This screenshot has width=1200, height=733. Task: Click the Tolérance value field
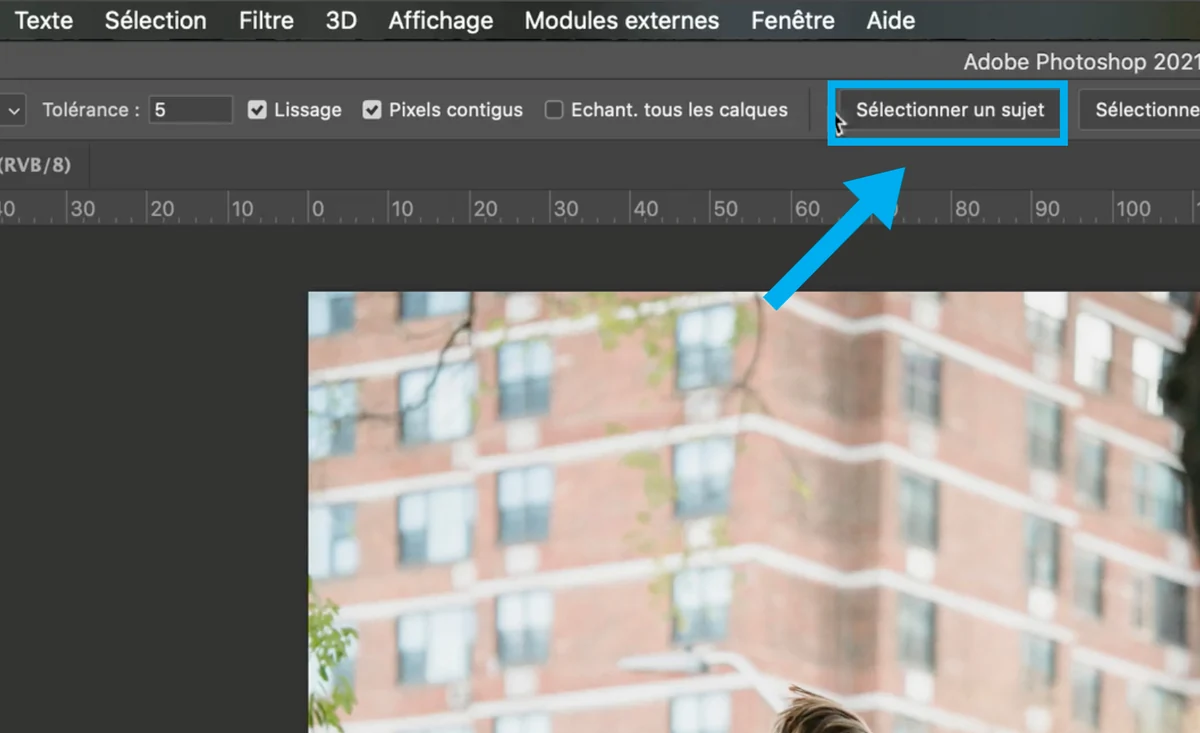point(190,110)
